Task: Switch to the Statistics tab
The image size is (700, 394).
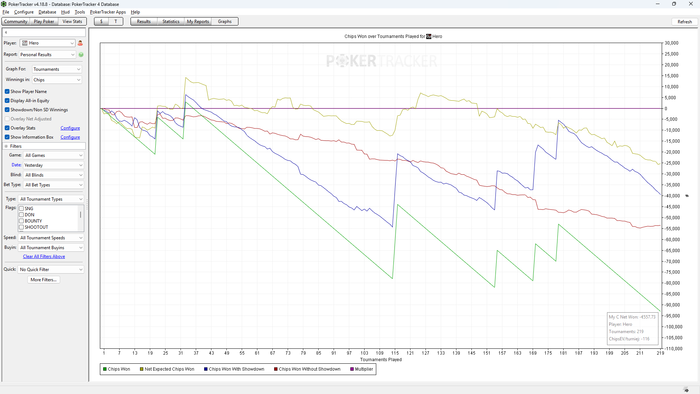Action: [171, 21]
